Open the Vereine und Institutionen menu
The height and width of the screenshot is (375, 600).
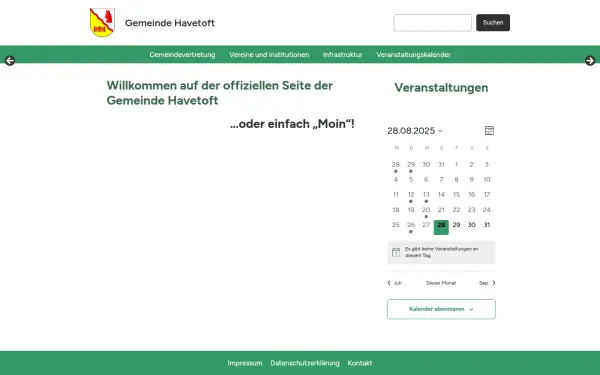coord(269,55)
